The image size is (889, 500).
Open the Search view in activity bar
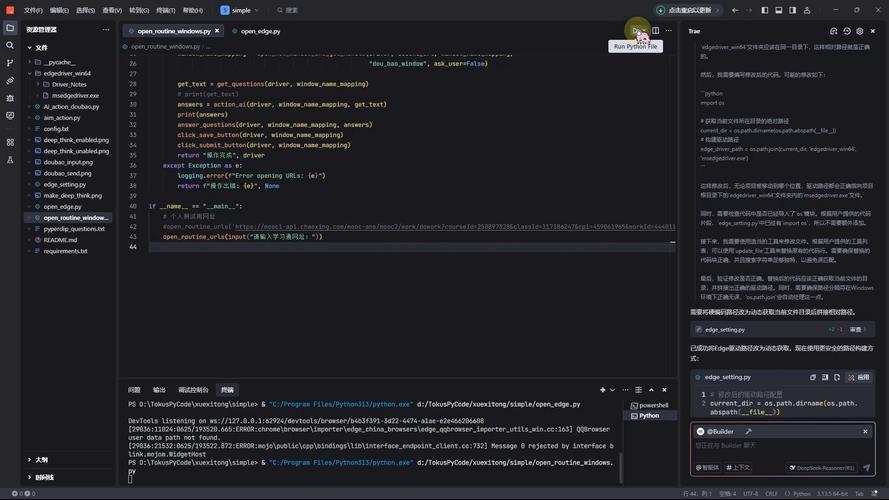tap(10, 45)
